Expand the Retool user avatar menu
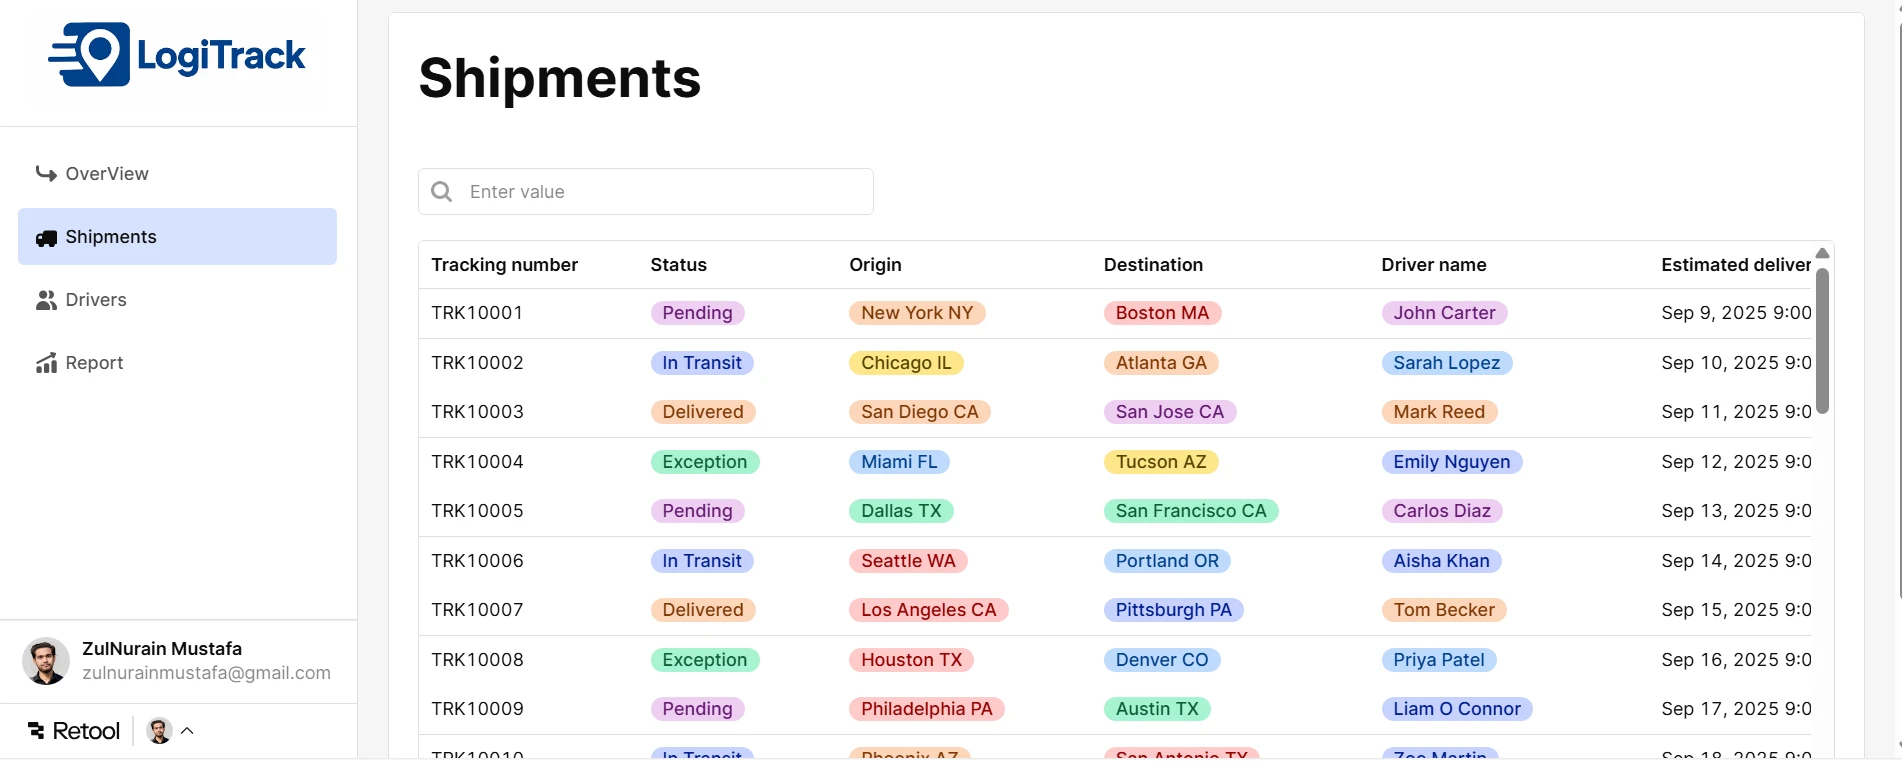Screen dimensions: 1902x762 coord(171,731)
